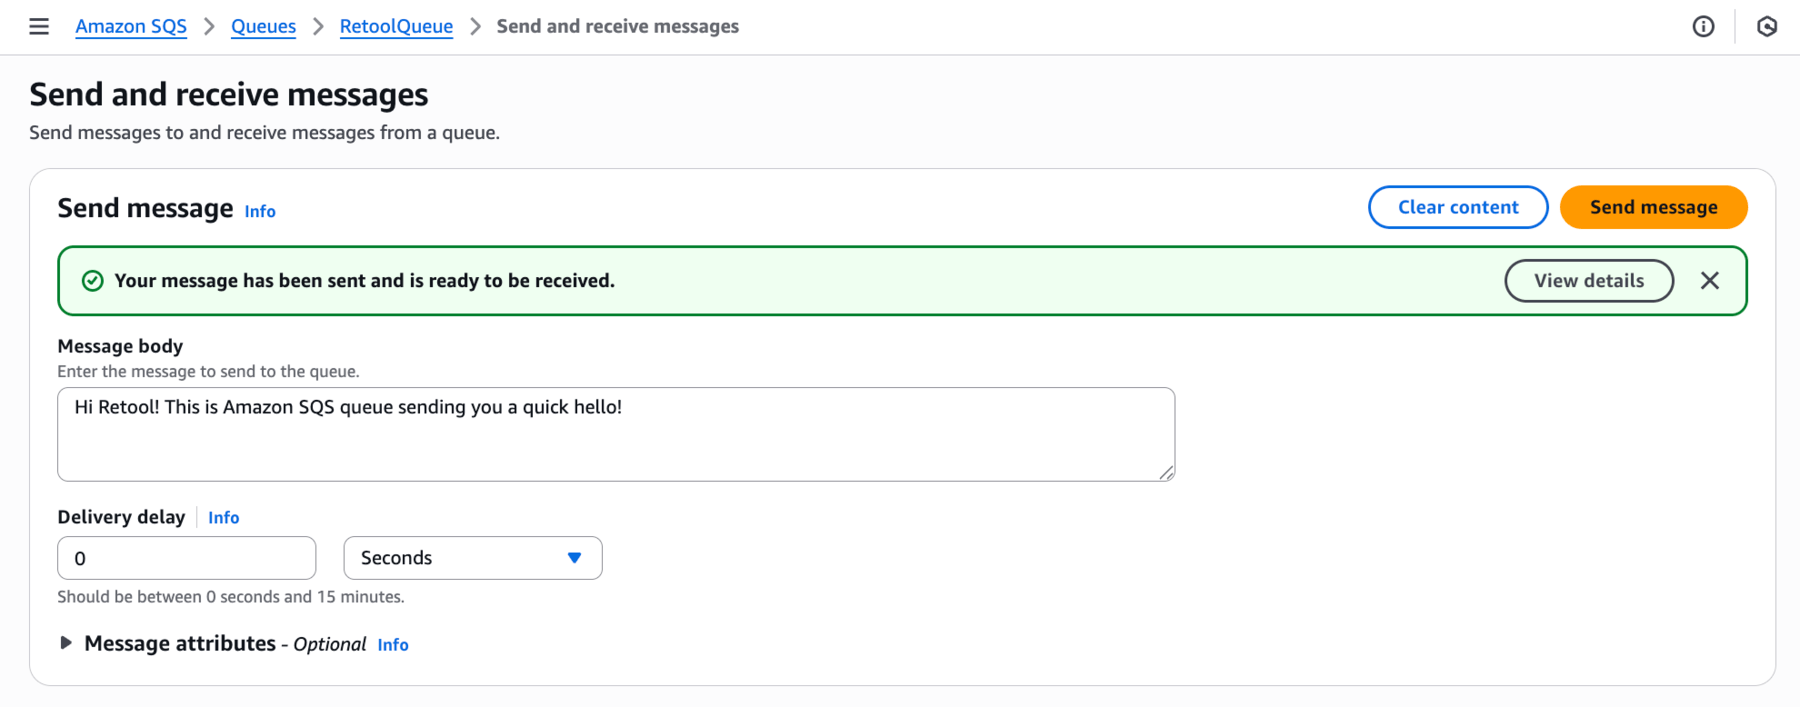Go to Amazon SQS breadcrumb
Image resolution: width=1800 pixels, height=707 pixels.
coord(131,26)
